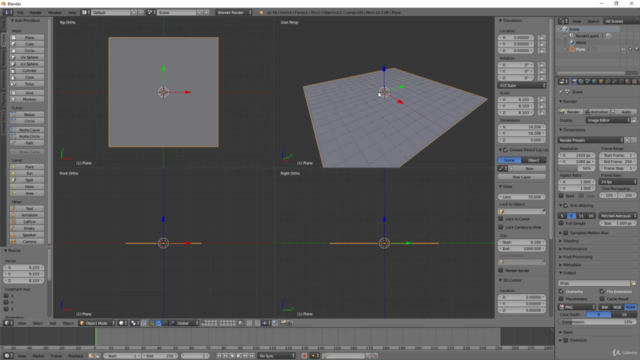The height and width of the screenshot is (360, 640).
Task: Select the Plane object in outliner
Action: click(x=580, y=49)
